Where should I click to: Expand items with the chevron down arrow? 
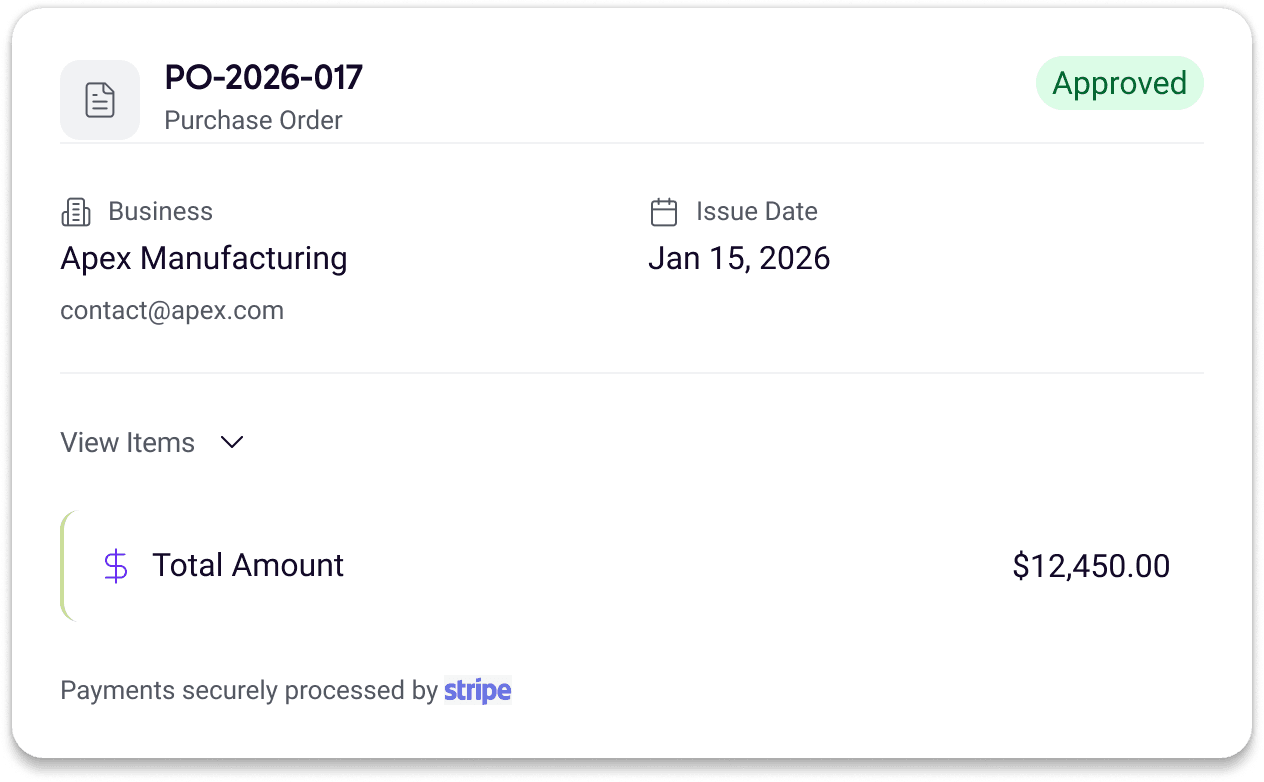point(232,442)
